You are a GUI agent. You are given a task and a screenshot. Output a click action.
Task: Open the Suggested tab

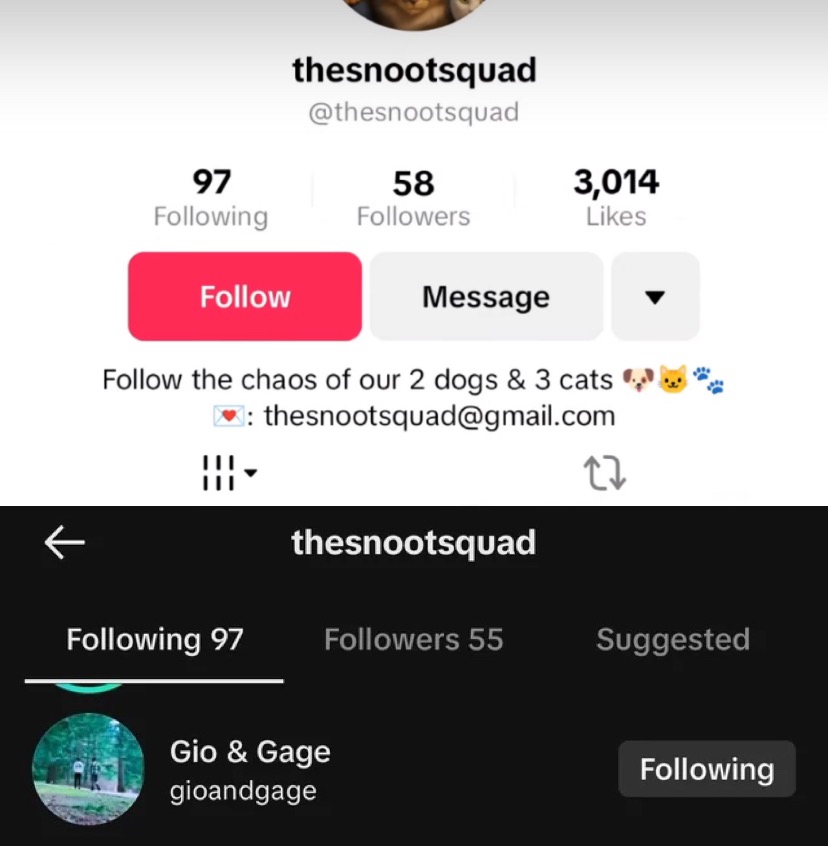click(673, 640)
